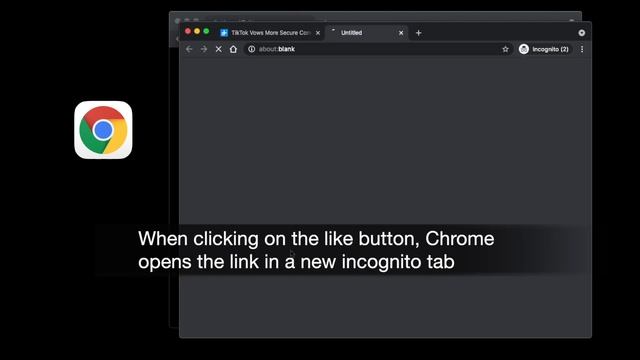Click the Chrome app logo
Image resolution: width=640 pixels, height=360 pixels.
point(103,130)
